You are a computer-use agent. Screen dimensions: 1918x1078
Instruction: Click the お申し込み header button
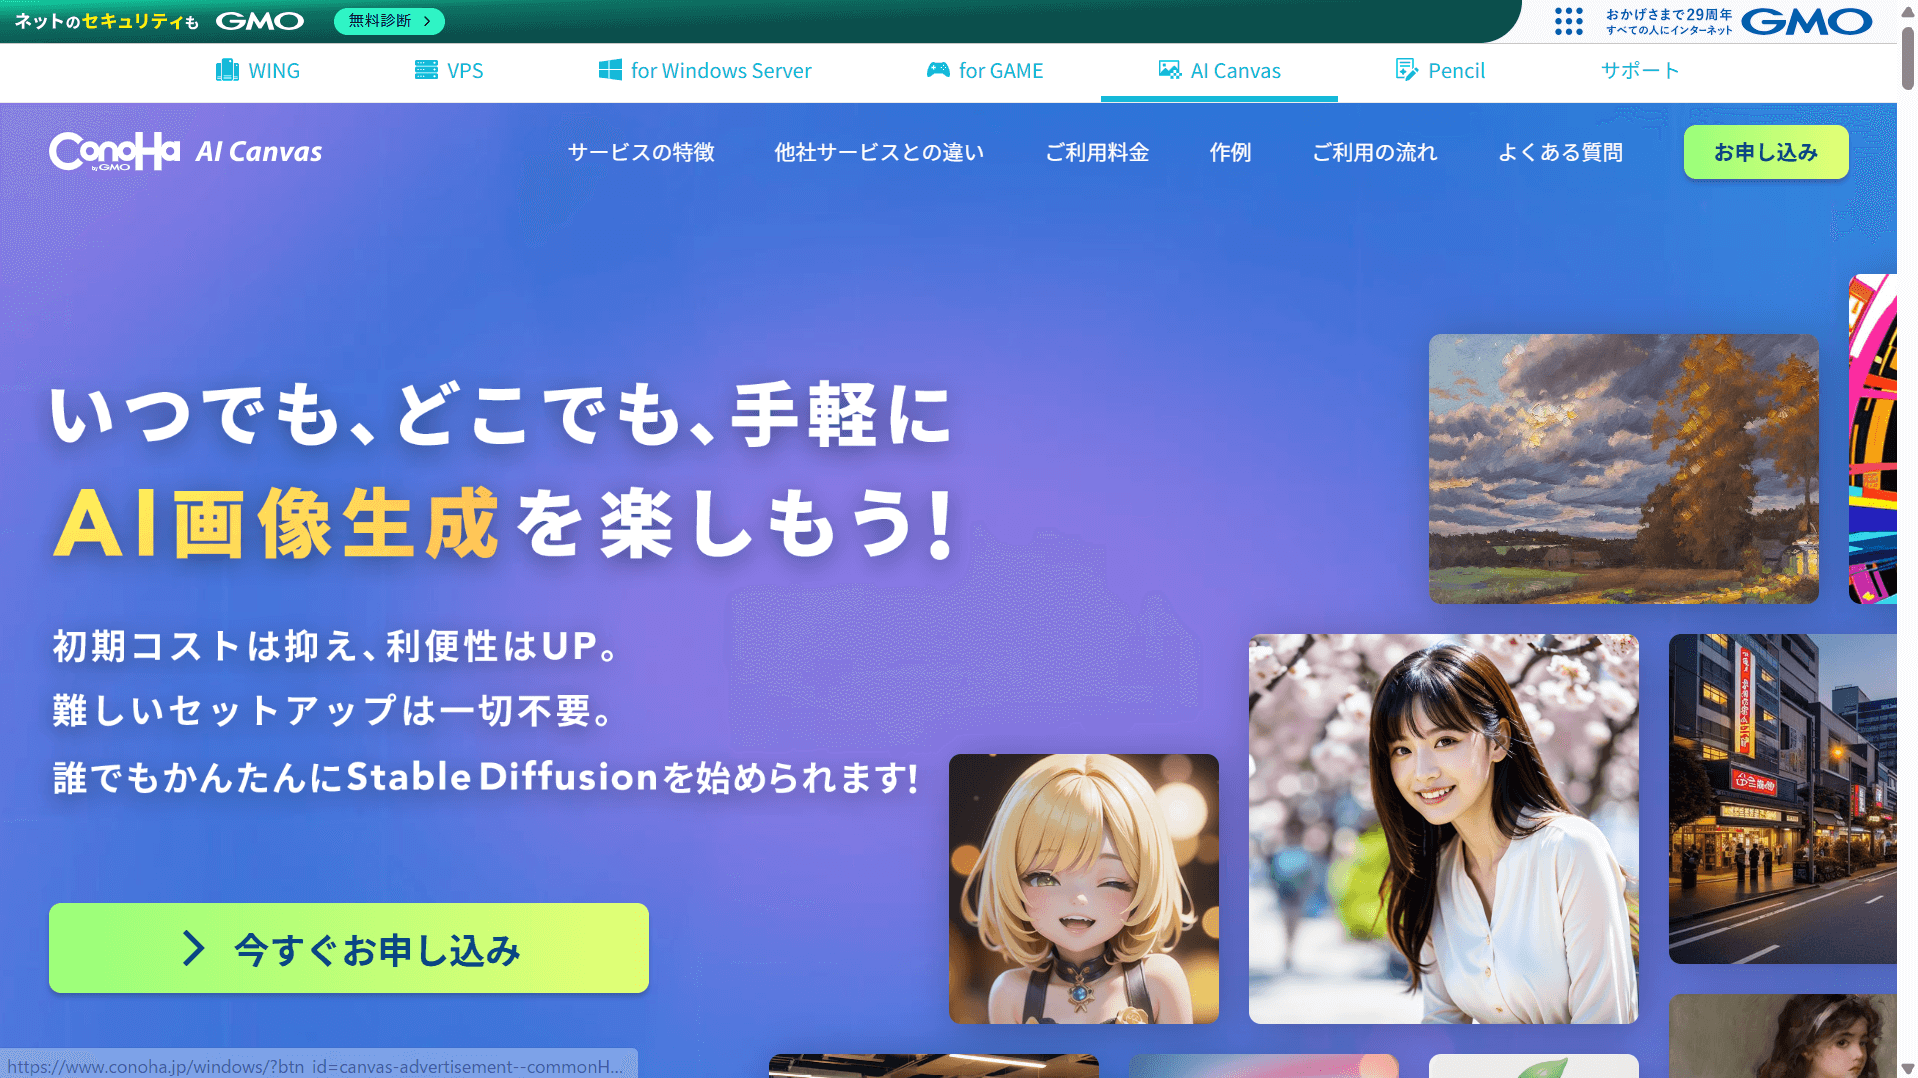[x=1766, y=152]
